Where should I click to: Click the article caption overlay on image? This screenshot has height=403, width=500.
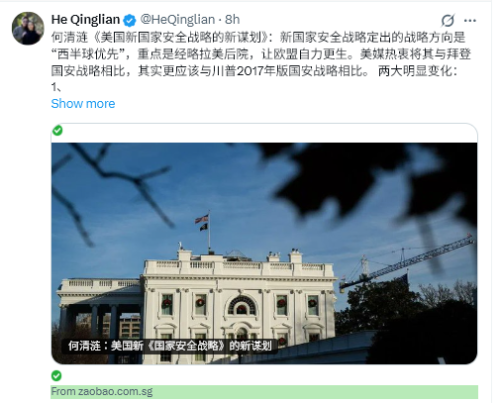[x=169, y=346]
